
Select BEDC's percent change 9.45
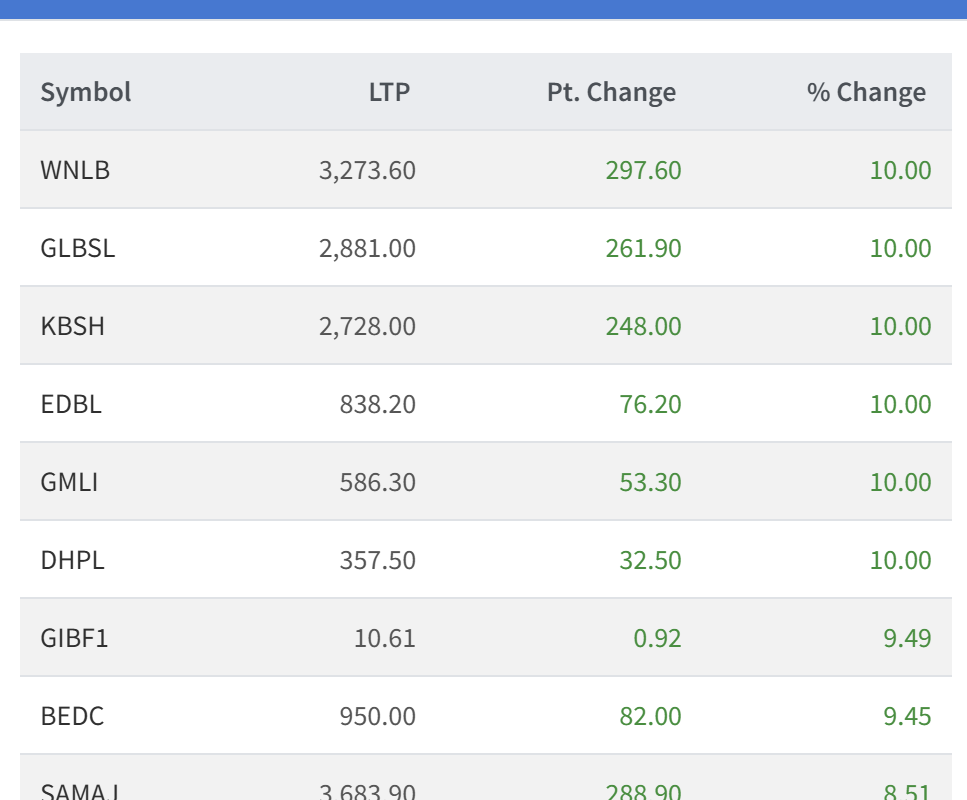pyautogui.click(x=907, y=716)
